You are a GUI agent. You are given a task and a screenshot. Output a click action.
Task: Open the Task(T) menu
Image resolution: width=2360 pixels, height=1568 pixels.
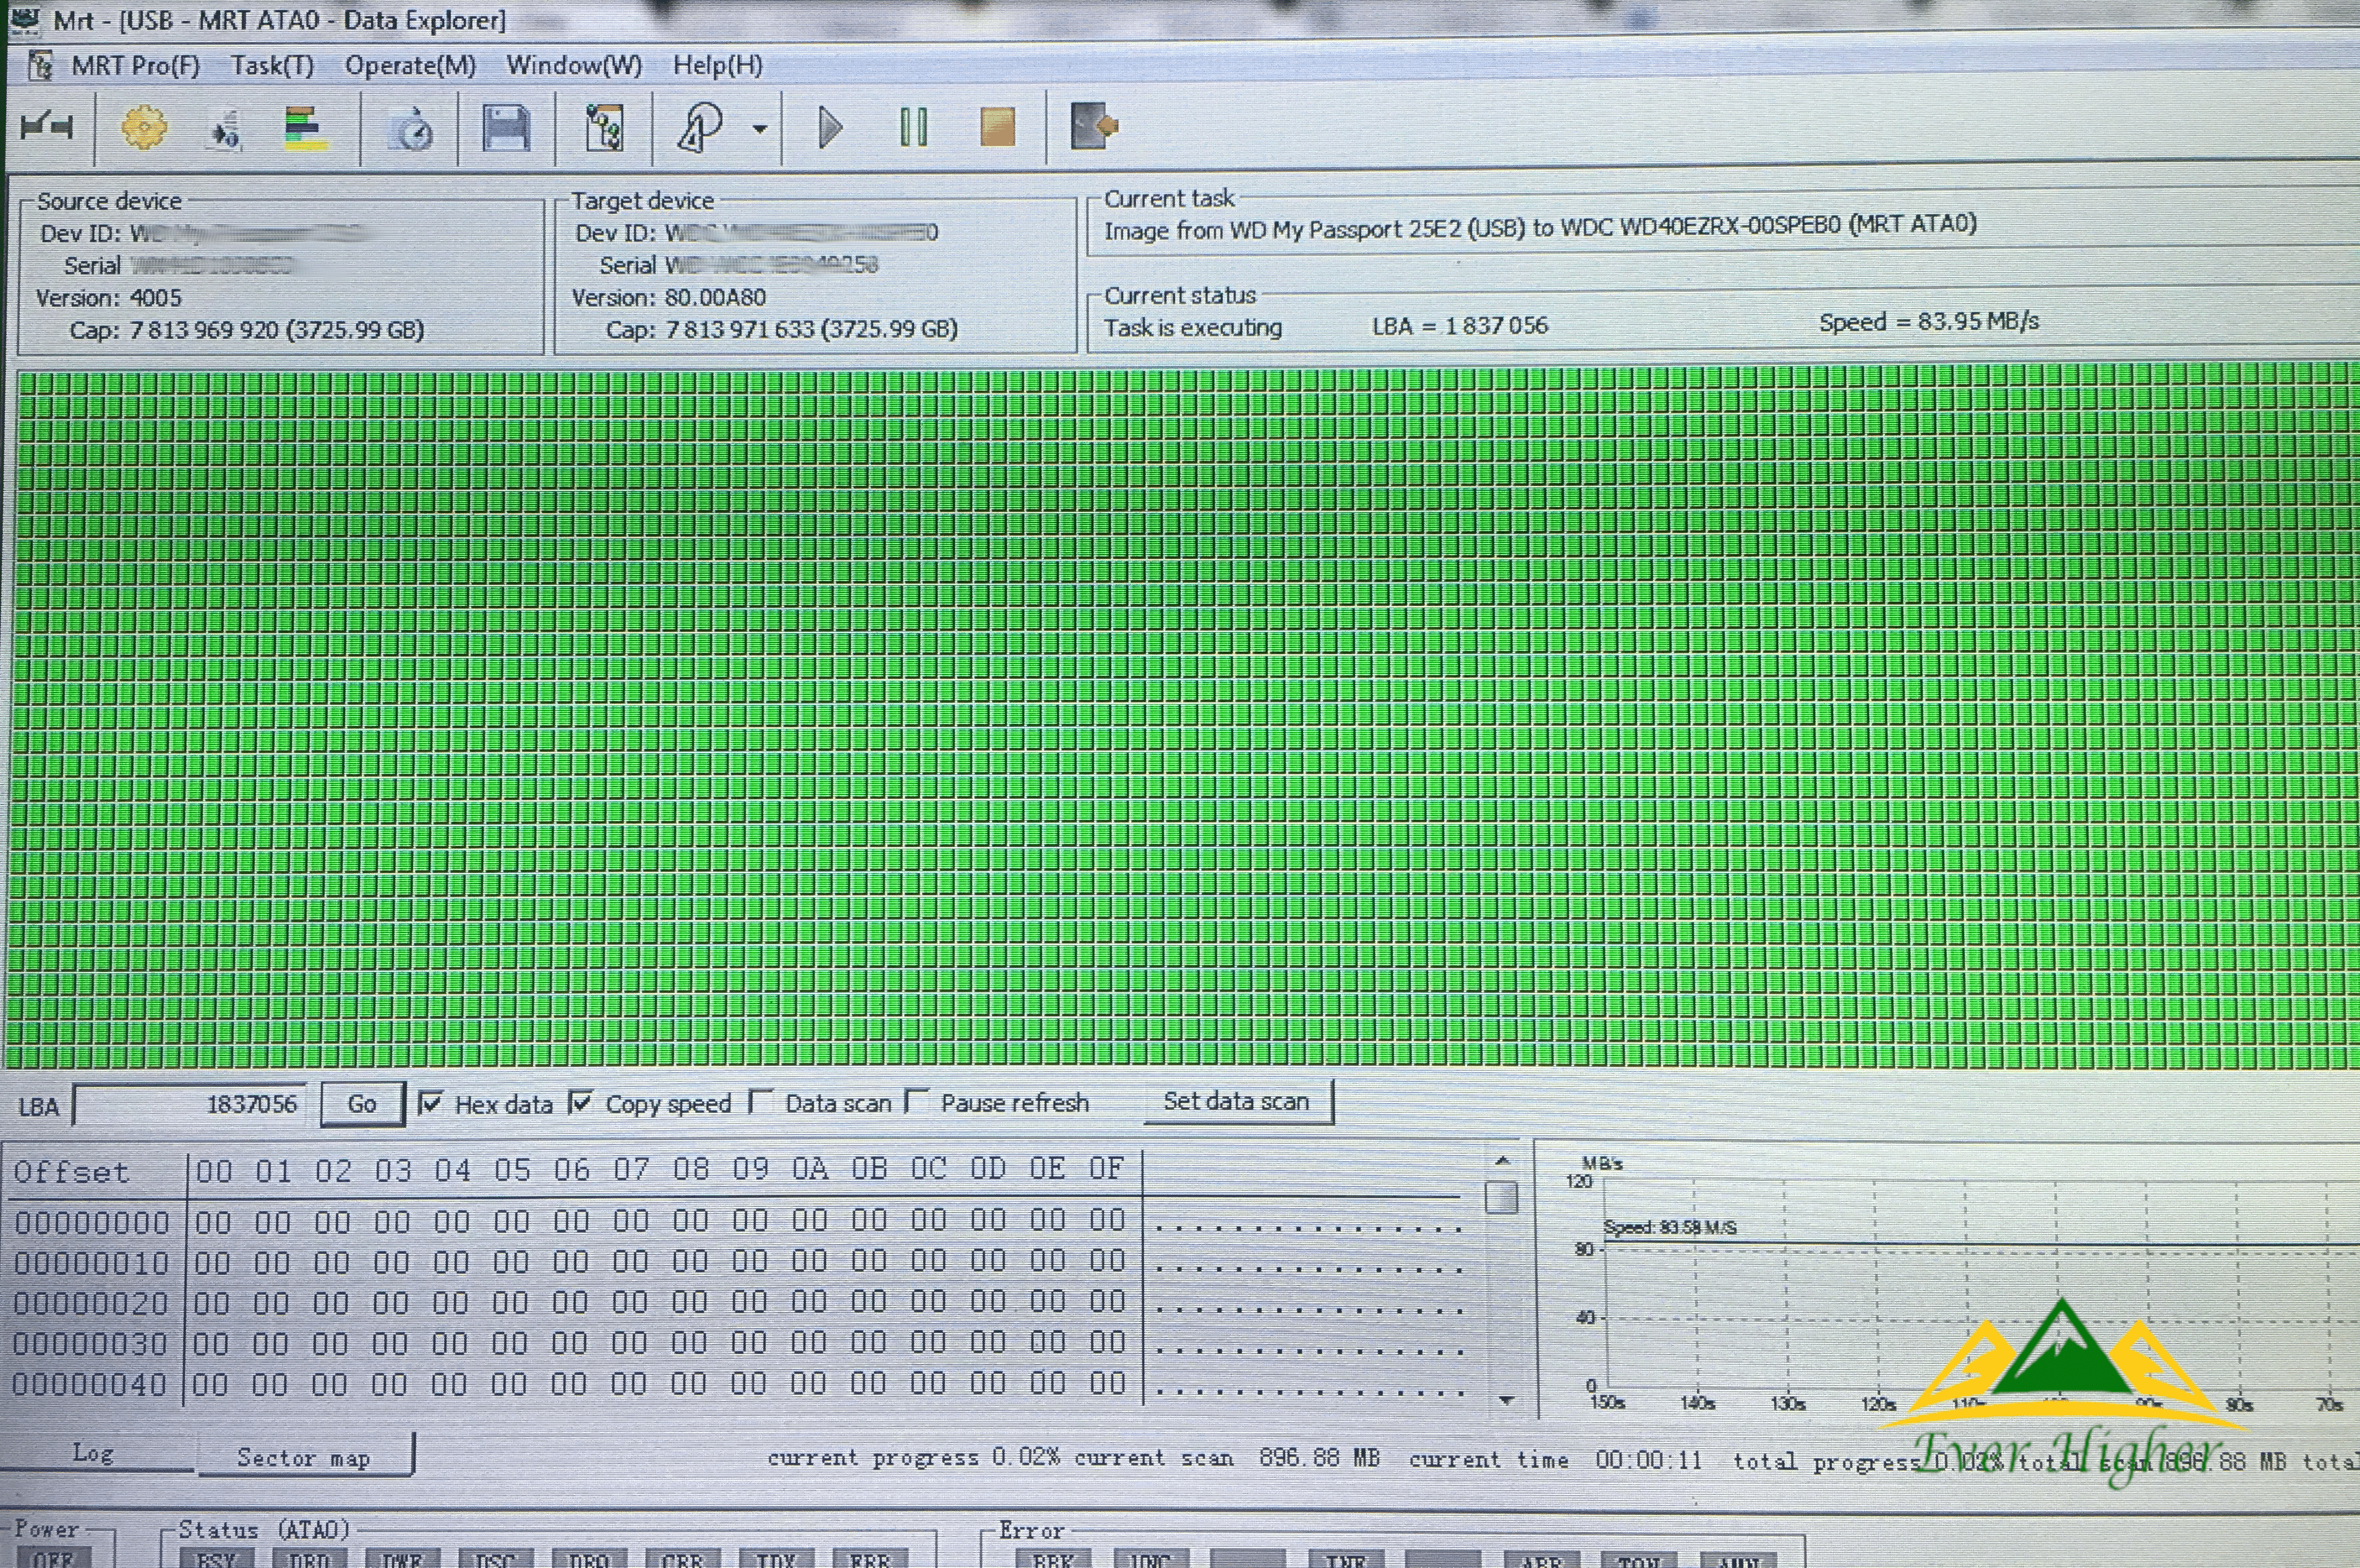pyautogui.click(x=272, y=66)
